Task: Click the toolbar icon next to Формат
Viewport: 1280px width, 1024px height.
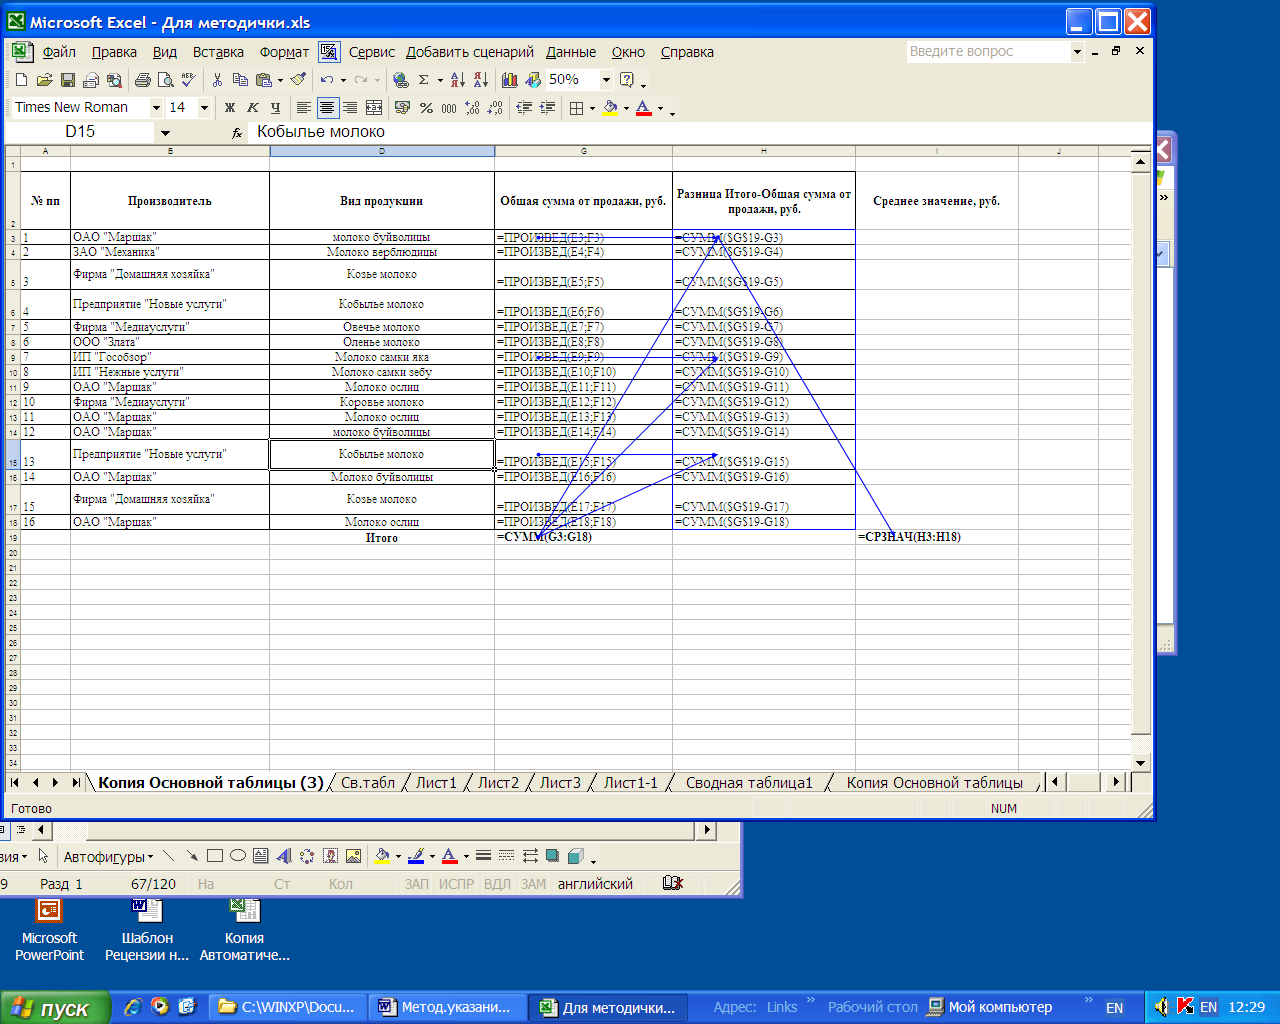Action: tap(330, 52)
